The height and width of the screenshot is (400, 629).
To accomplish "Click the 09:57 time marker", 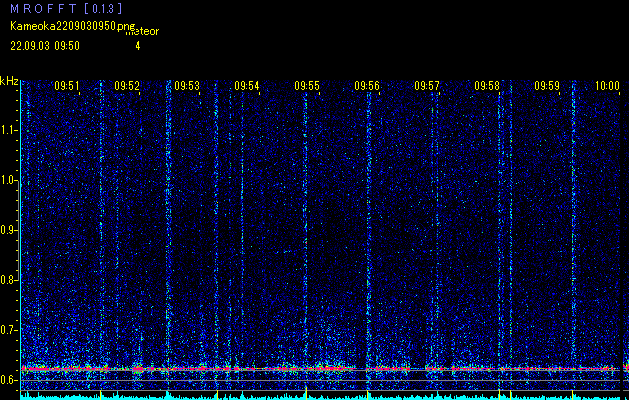I will point(427,86).
